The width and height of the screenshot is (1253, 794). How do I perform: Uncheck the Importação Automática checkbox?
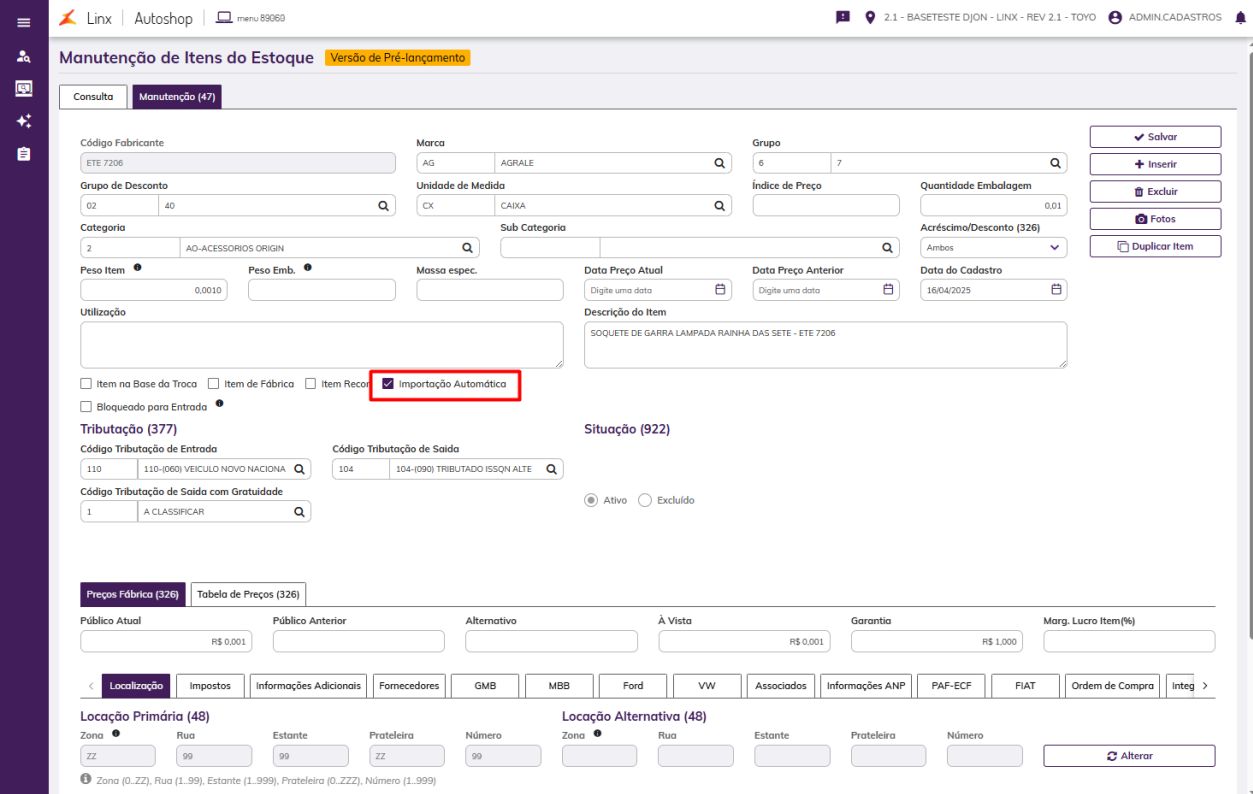click(388, 384)
